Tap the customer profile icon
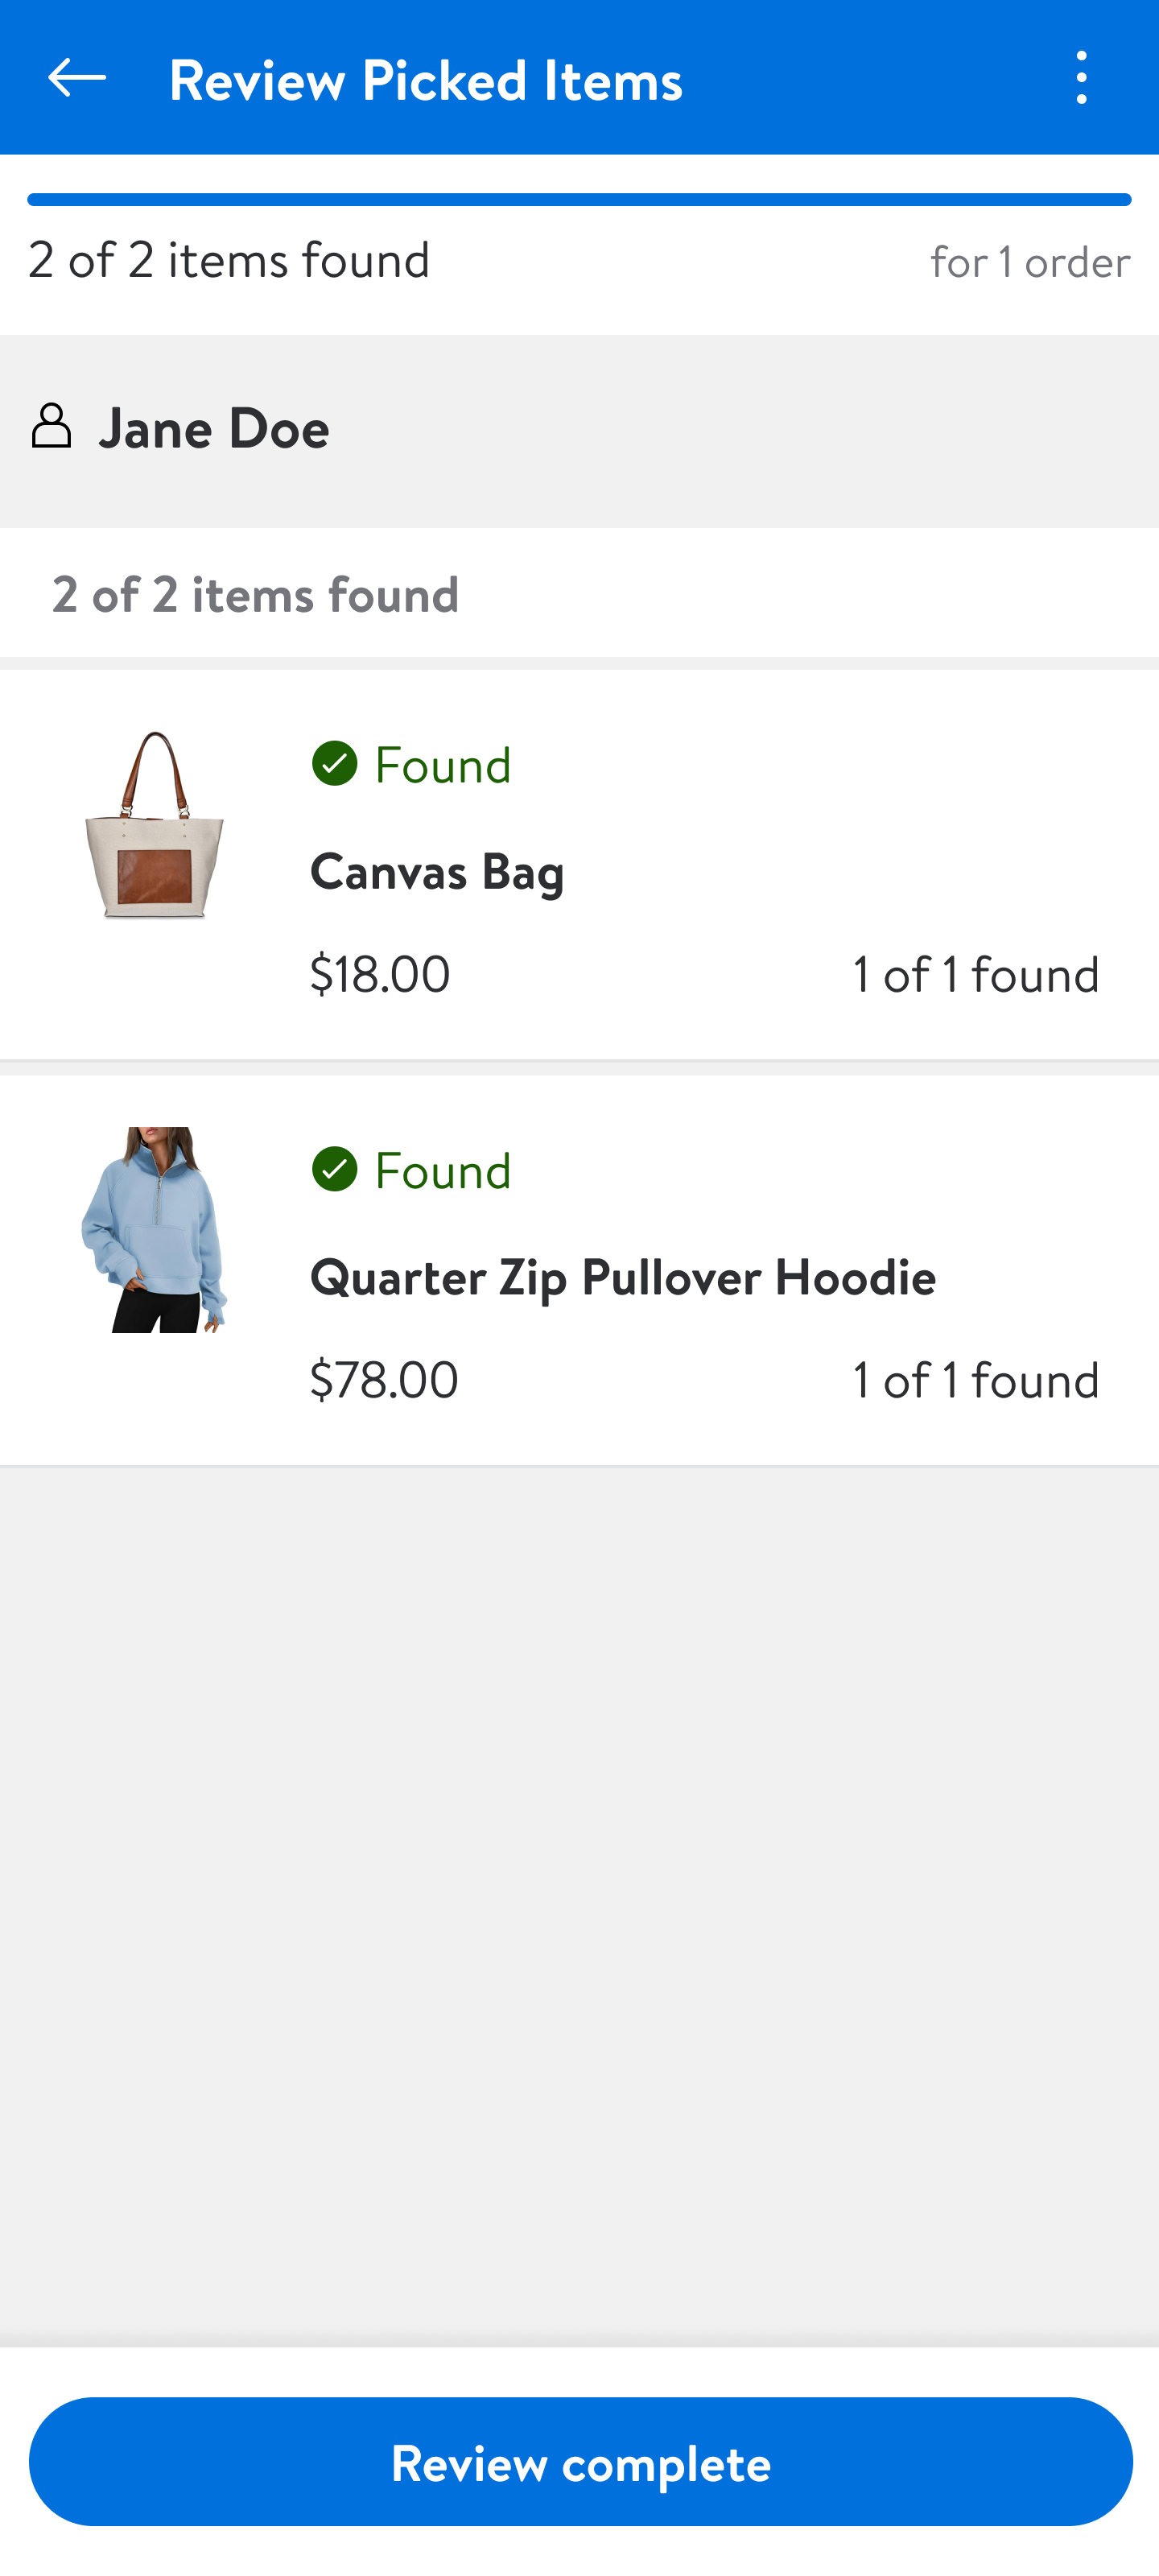The image size is (1159, 2576). 51,427
